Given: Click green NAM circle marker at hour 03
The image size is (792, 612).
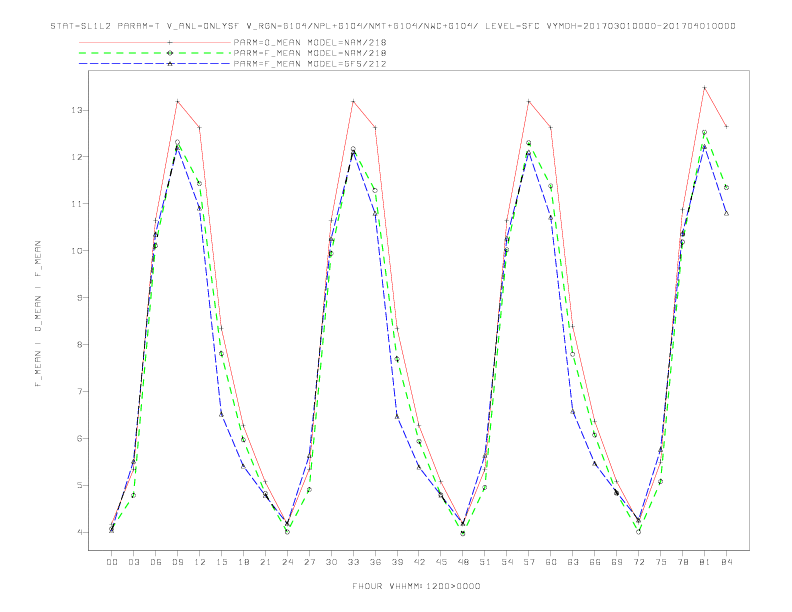Looking at the screenshot, I should click(x=133, y=495).
